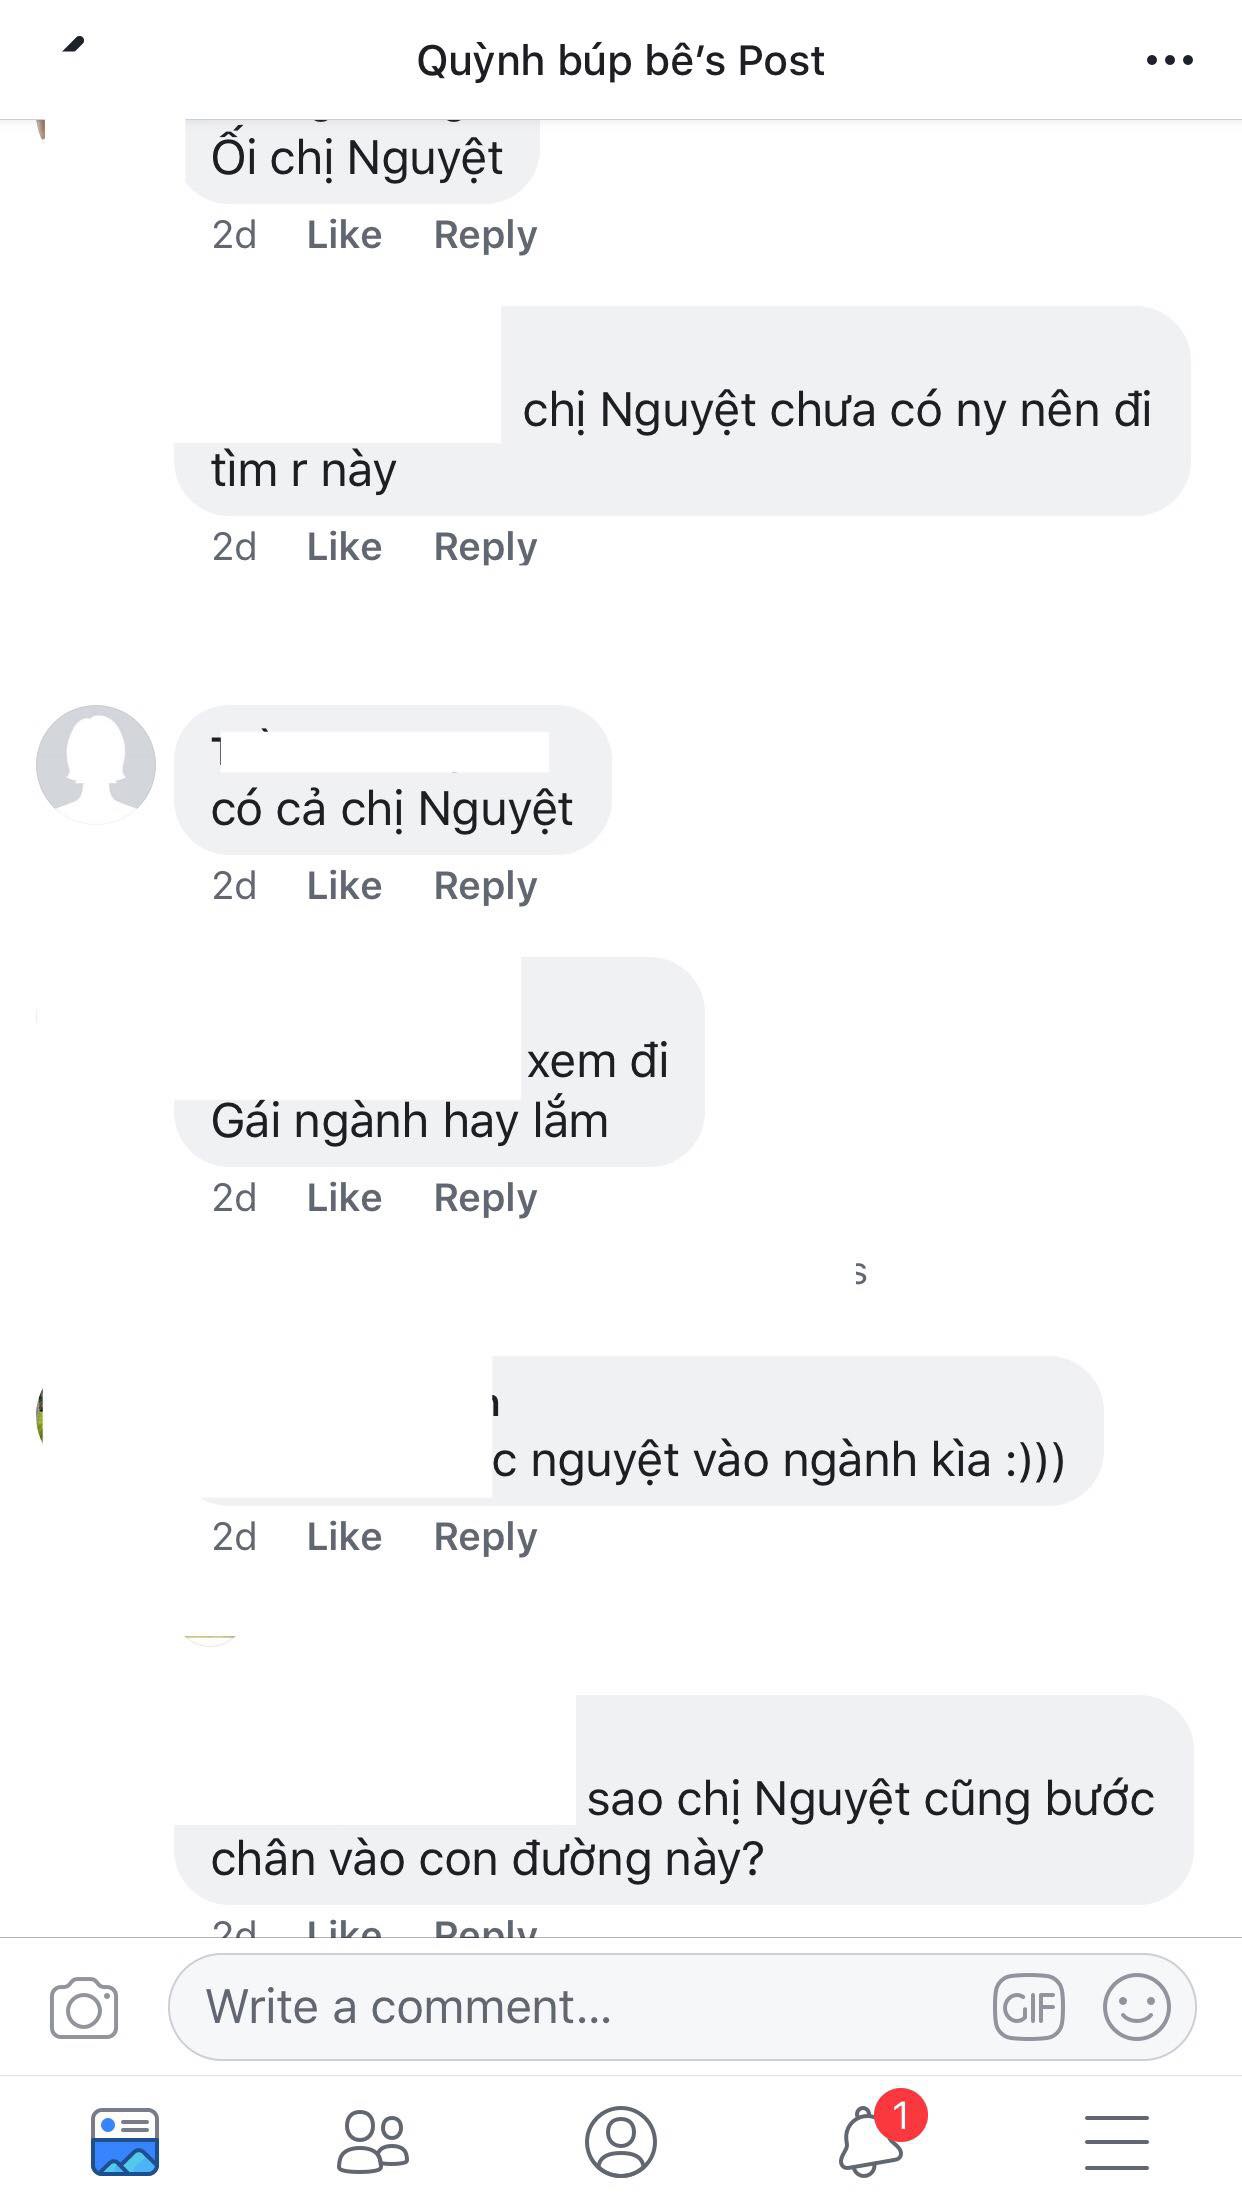Image resolution: width=1242 pixels, height=2208 pixels.
Task: Open the hamburger menu tab
Action: (1117, 2142)
